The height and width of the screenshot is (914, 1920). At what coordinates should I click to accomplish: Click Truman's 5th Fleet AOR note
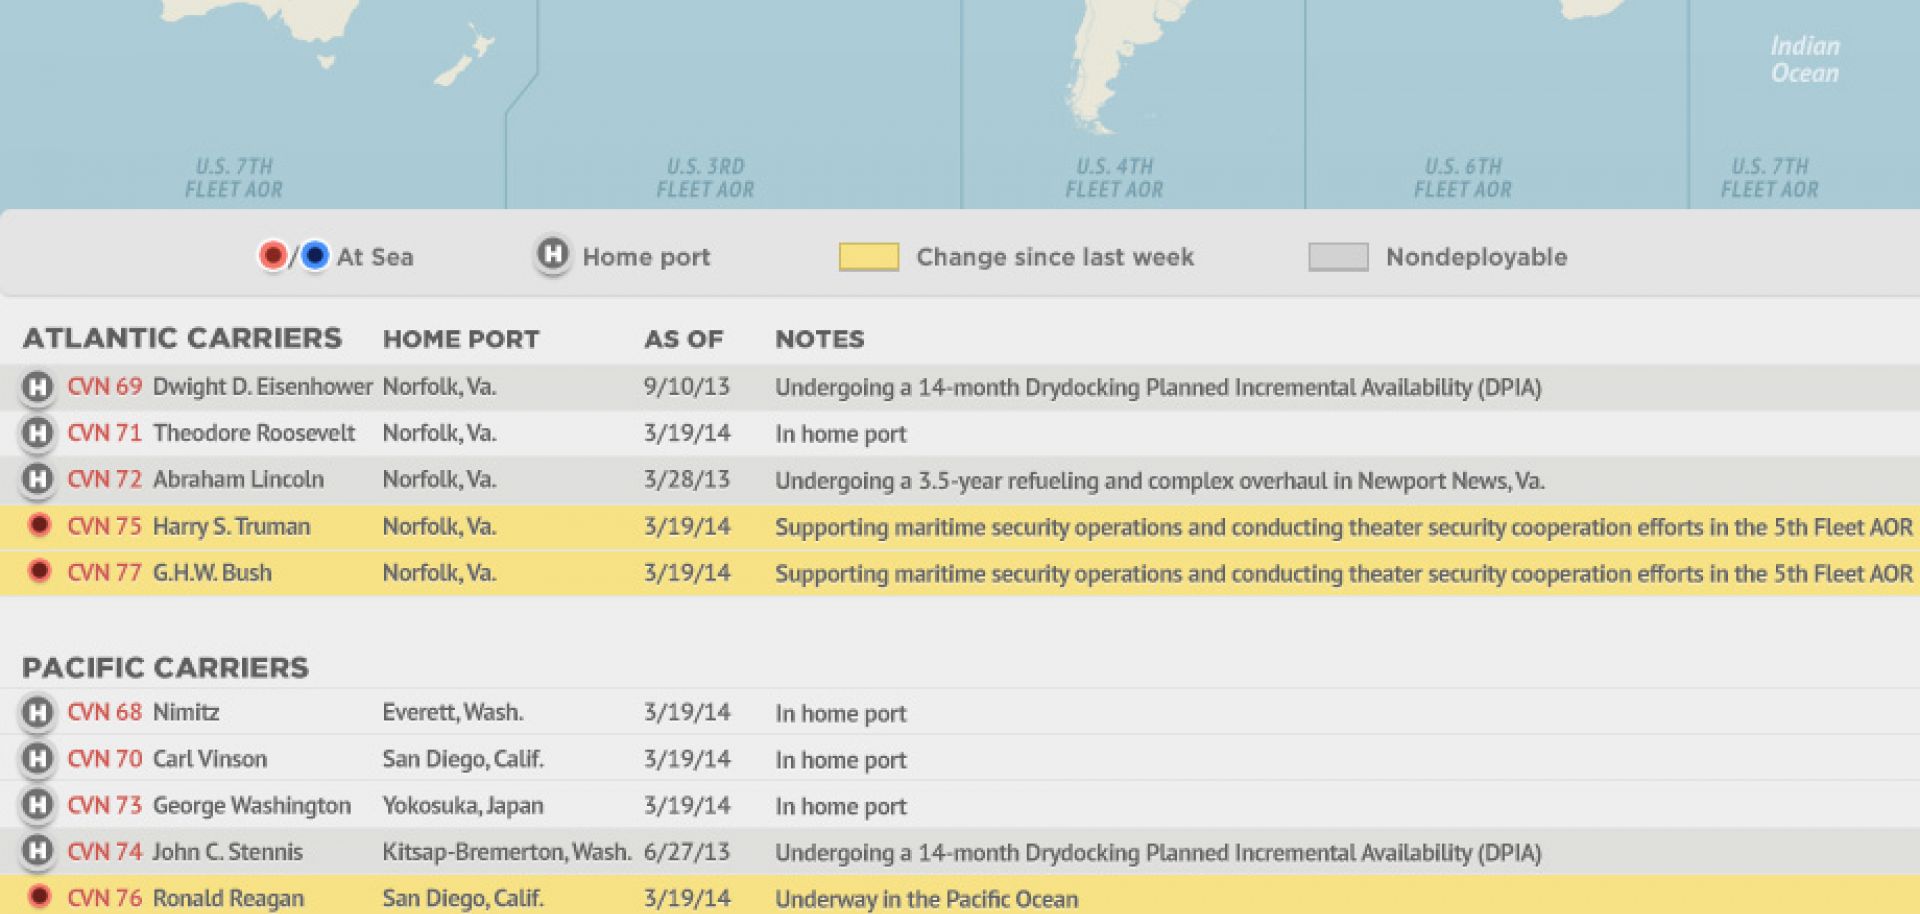tap(1344, 527)
